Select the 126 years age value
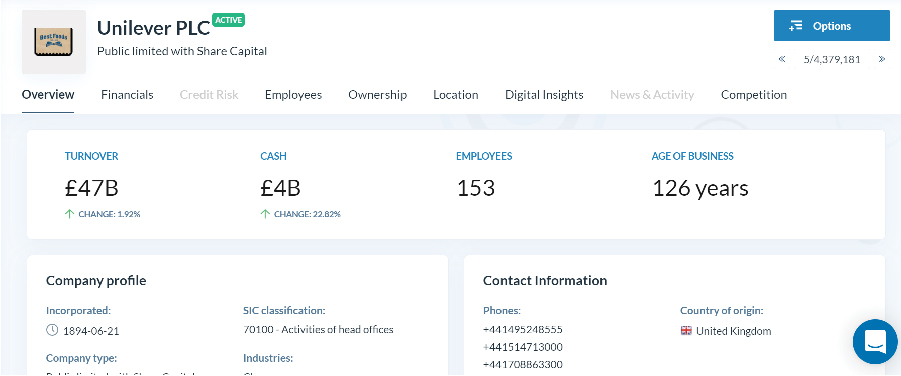This screenshot has width=901, height=376. coord(700,188)
